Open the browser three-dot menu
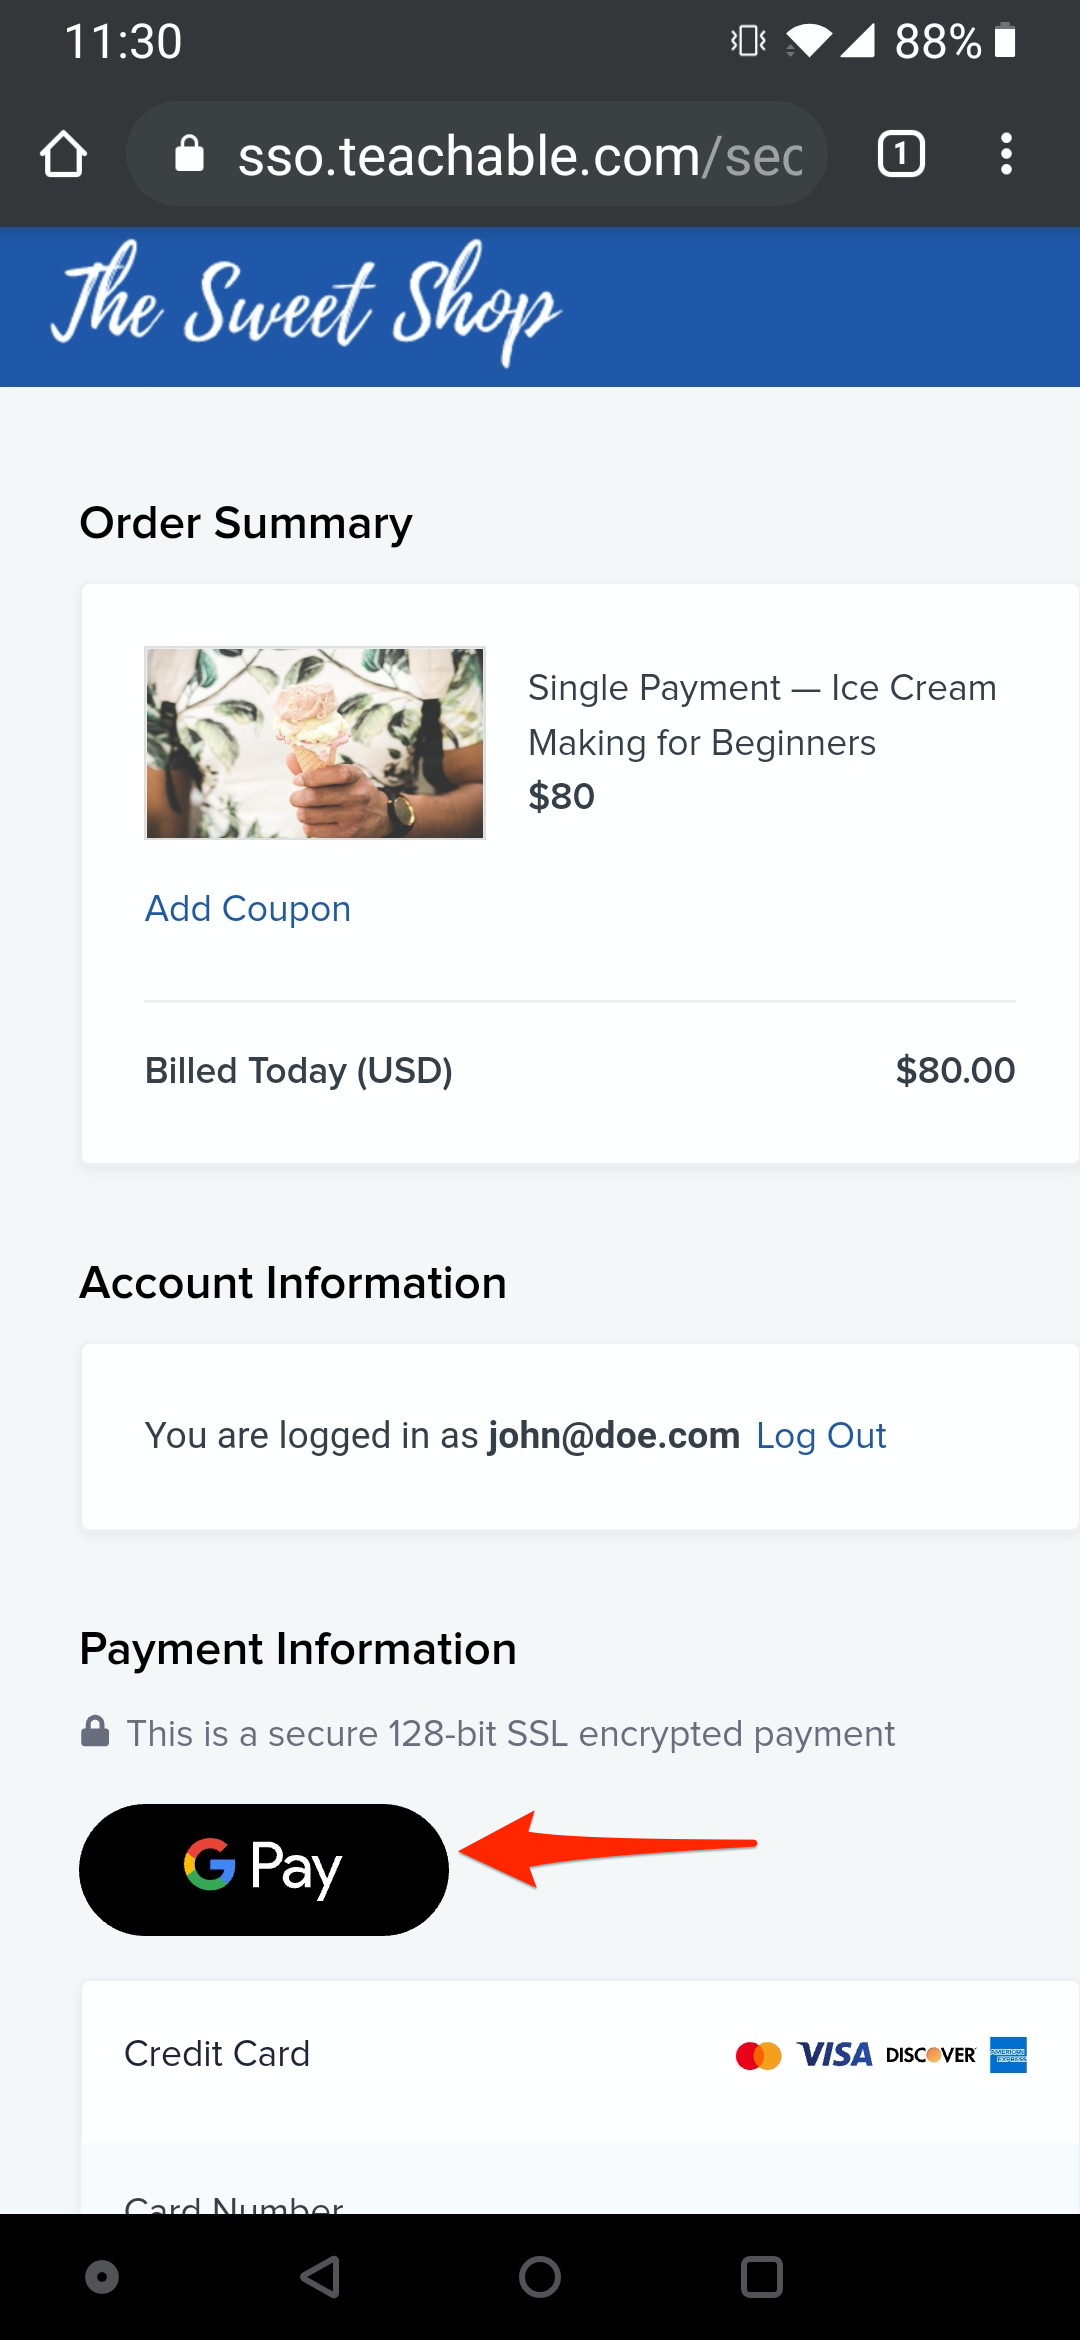This screenshot has width=1080, height=2340. [1006, 154]
